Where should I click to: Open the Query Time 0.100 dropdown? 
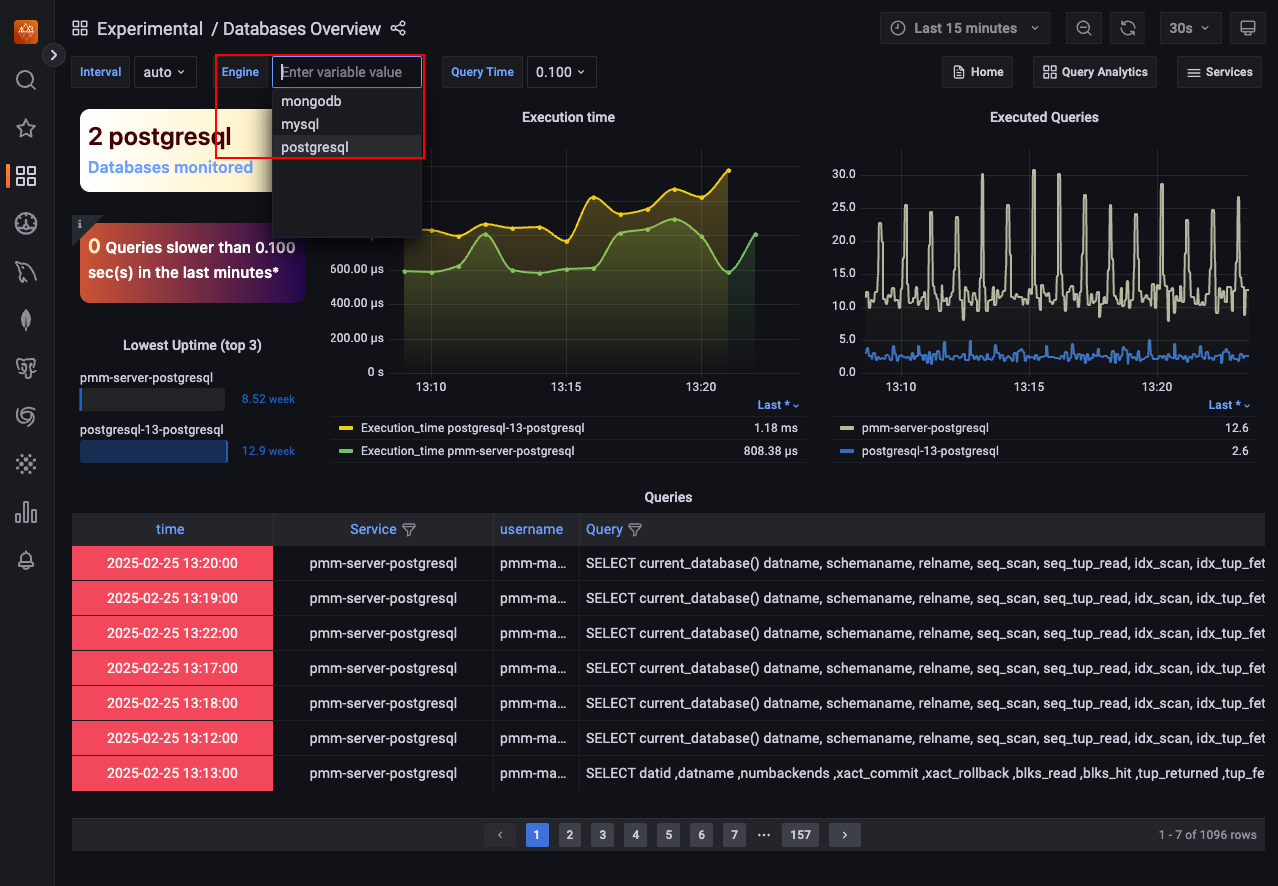[561, 72]
